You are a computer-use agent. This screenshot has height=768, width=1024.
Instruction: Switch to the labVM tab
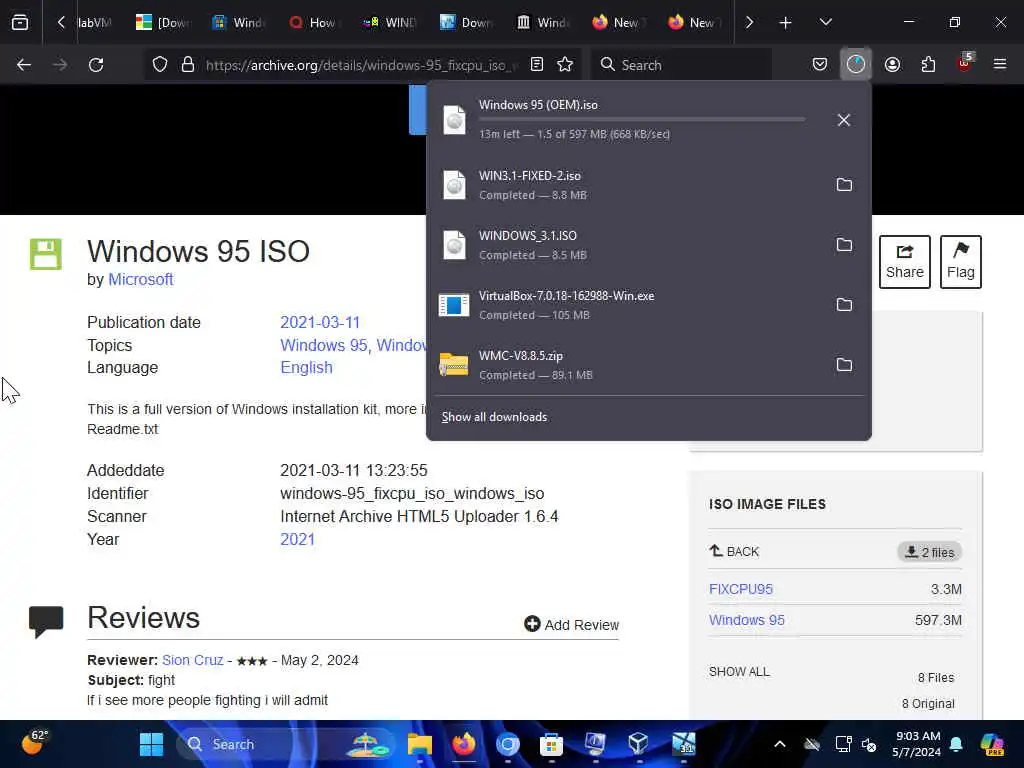pos(95,22)
